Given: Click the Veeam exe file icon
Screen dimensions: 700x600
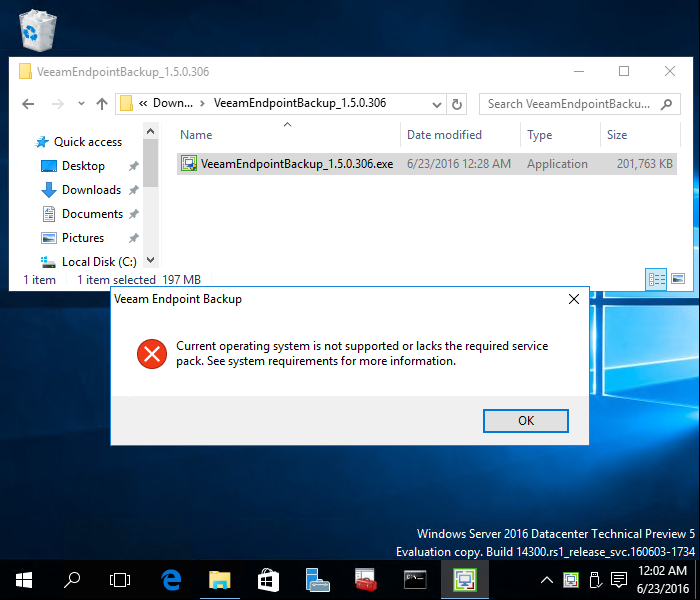Looking at the screenshot, I should click(x=189, y=164).
